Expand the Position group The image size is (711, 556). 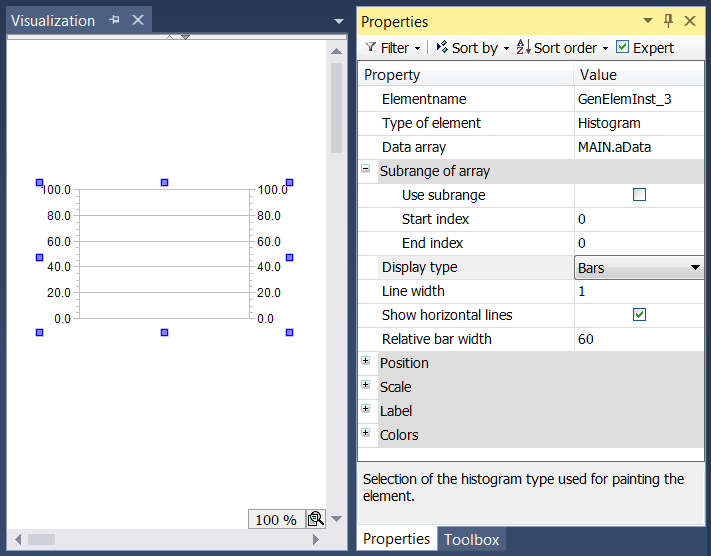point(365,361)
